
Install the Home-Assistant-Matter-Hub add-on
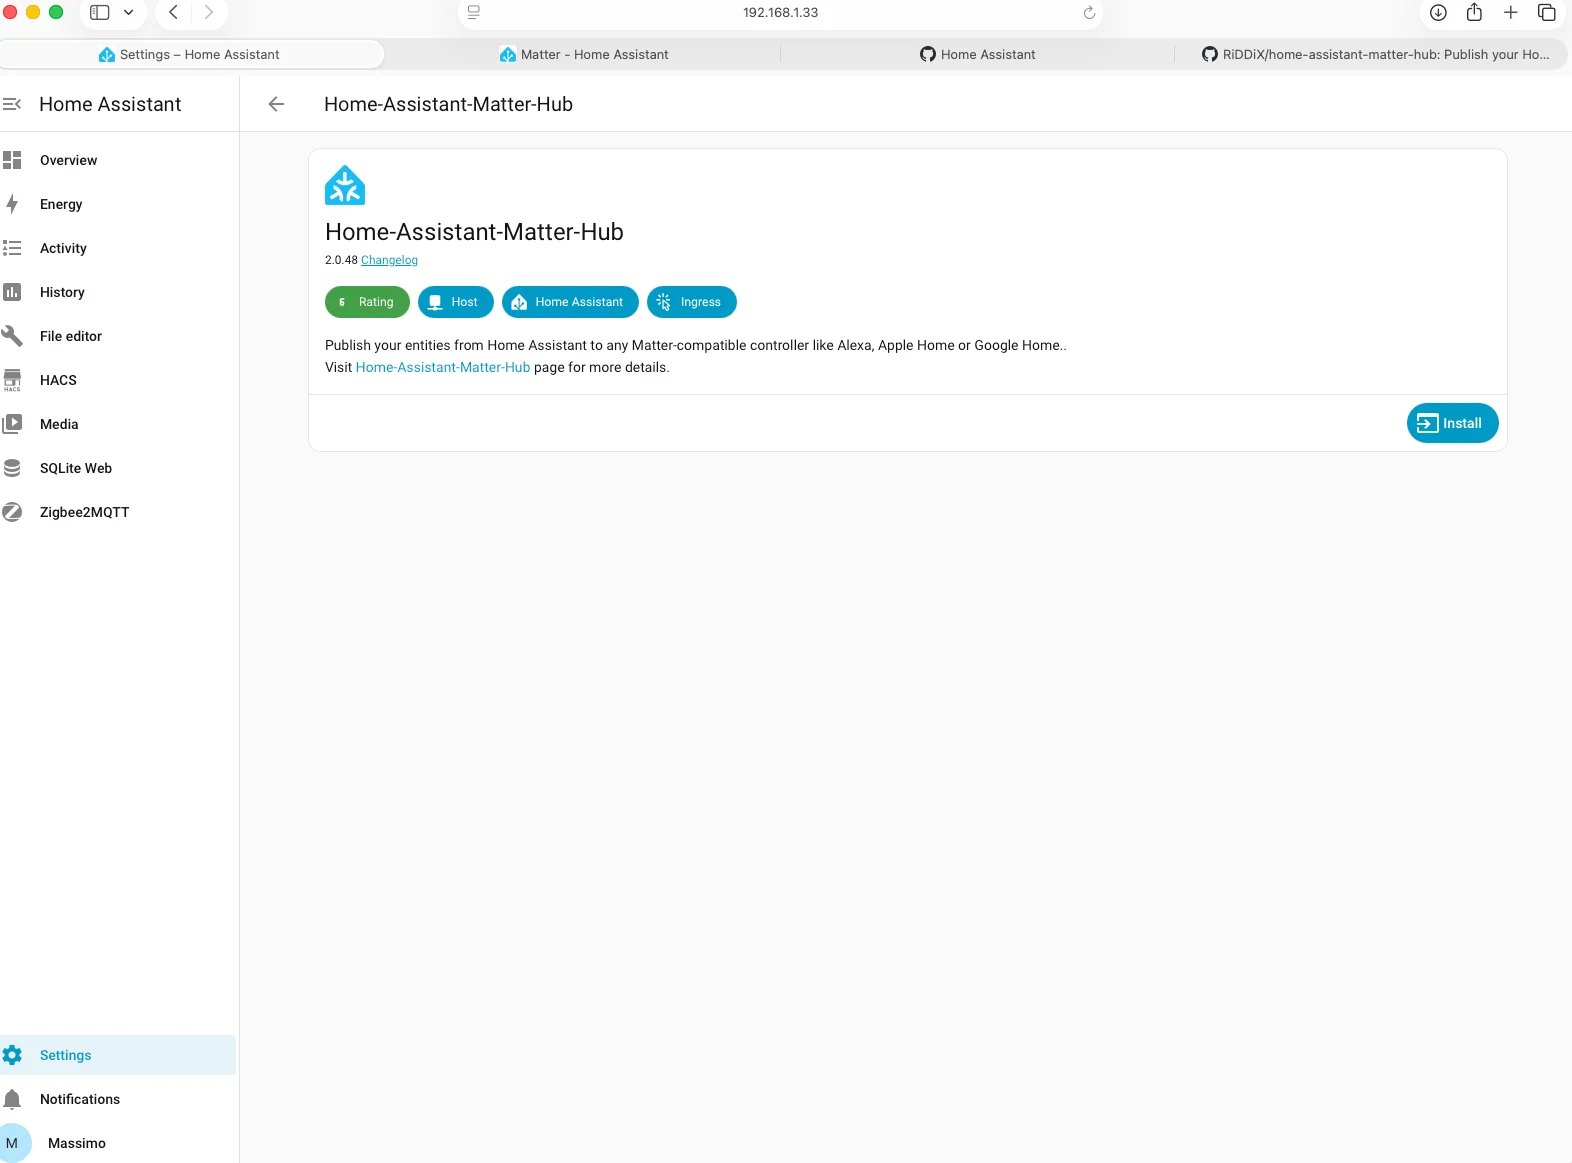(1452, 423)
